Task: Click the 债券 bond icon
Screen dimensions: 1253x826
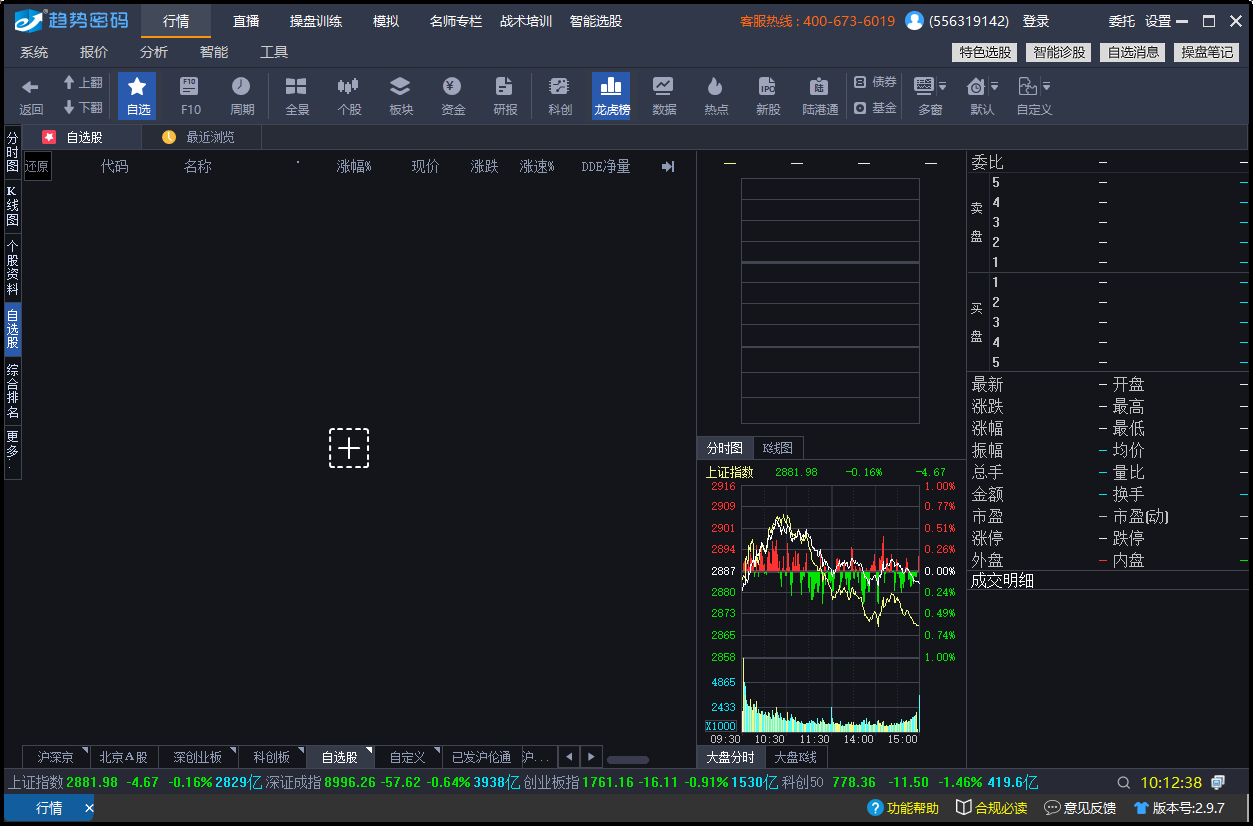Action: pos(860,82)
